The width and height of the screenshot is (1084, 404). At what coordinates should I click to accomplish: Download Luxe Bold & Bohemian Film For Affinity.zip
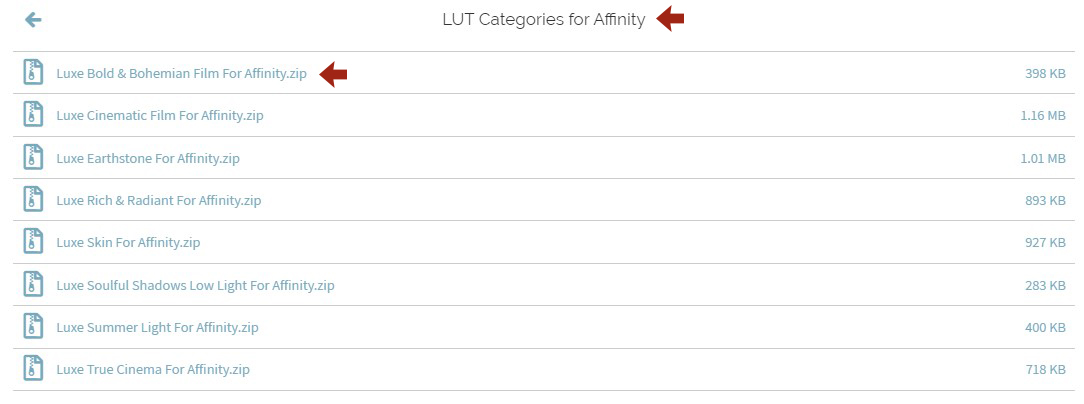point(181,74)
